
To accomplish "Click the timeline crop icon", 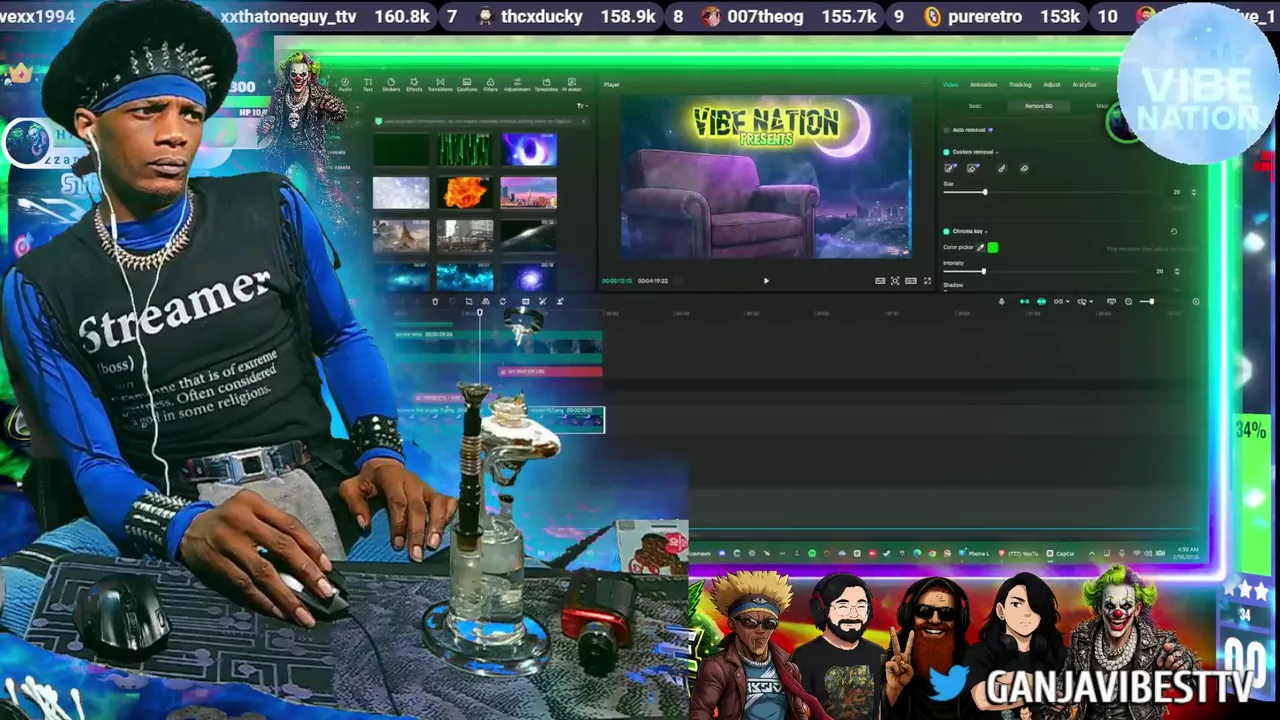I will pos(469,301).
